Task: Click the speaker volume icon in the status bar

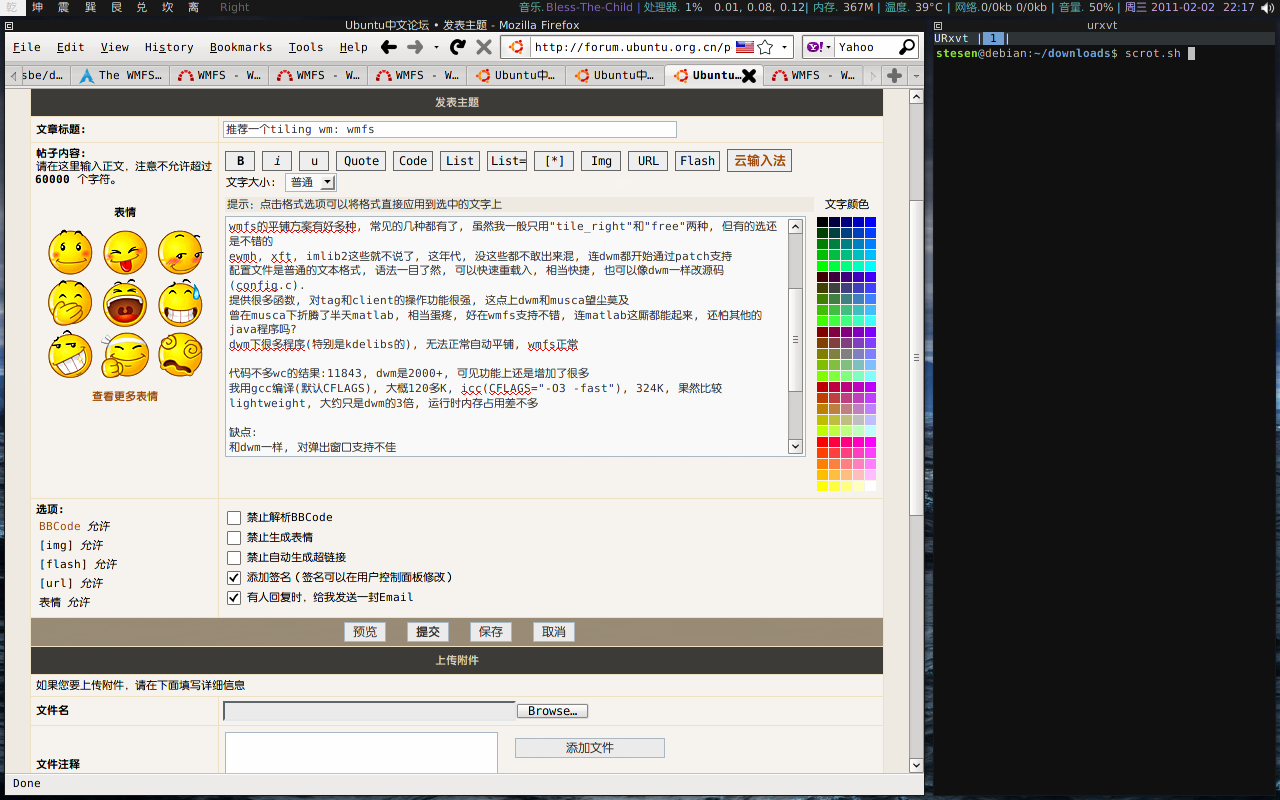Action: 1268,7
